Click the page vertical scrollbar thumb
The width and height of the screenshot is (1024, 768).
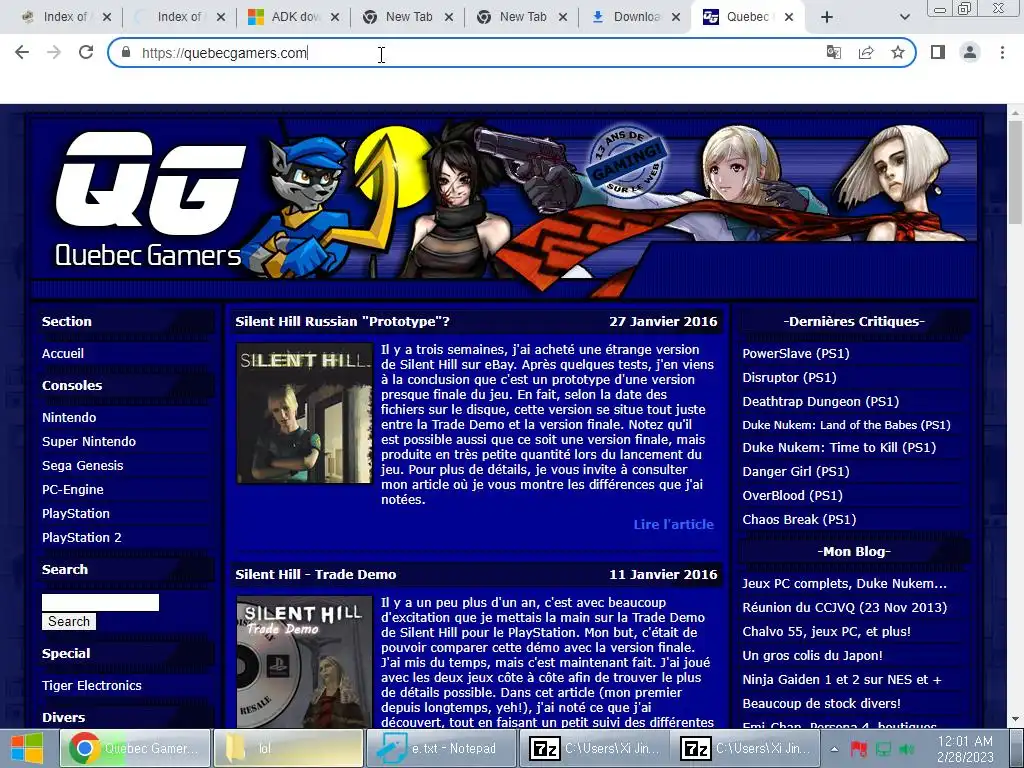[x=1016, y=173]
